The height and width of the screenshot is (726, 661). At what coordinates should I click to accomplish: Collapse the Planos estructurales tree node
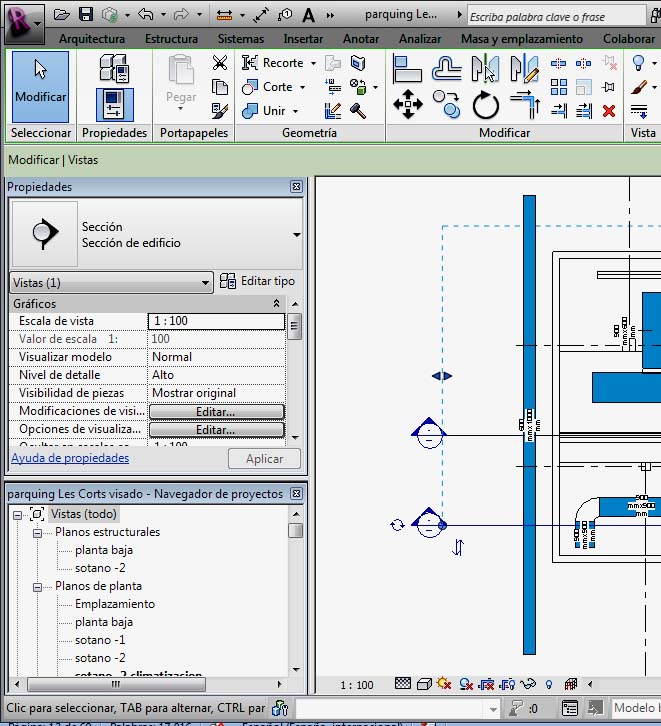pos(37,532)
